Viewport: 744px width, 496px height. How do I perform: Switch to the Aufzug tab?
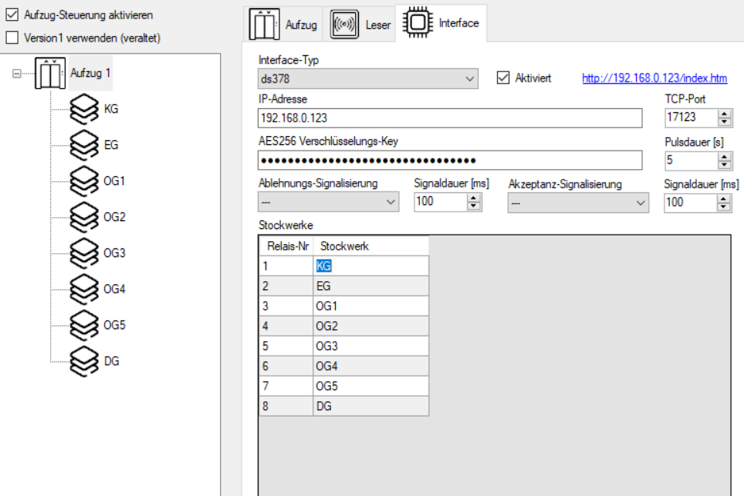pos(284,23)
